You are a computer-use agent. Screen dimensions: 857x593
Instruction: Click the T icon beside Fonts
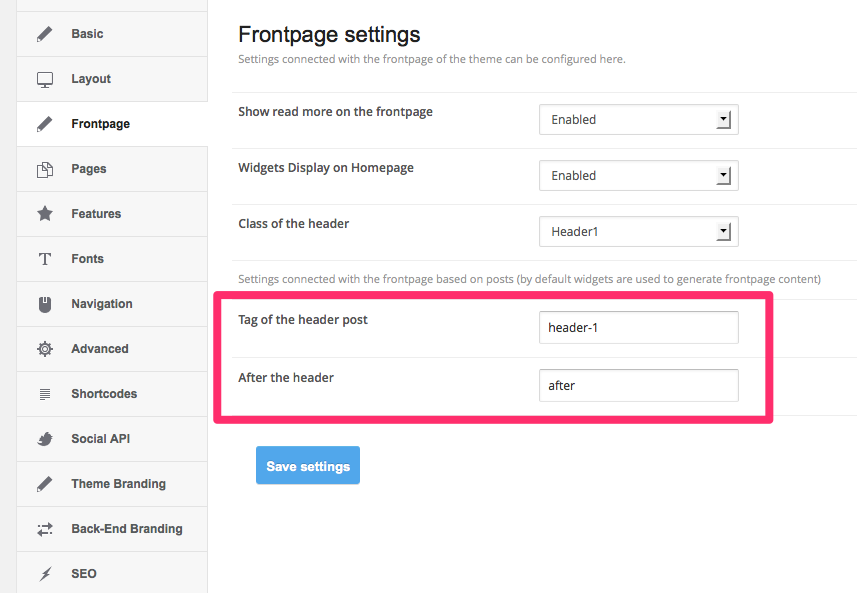[x=45, y=259]
